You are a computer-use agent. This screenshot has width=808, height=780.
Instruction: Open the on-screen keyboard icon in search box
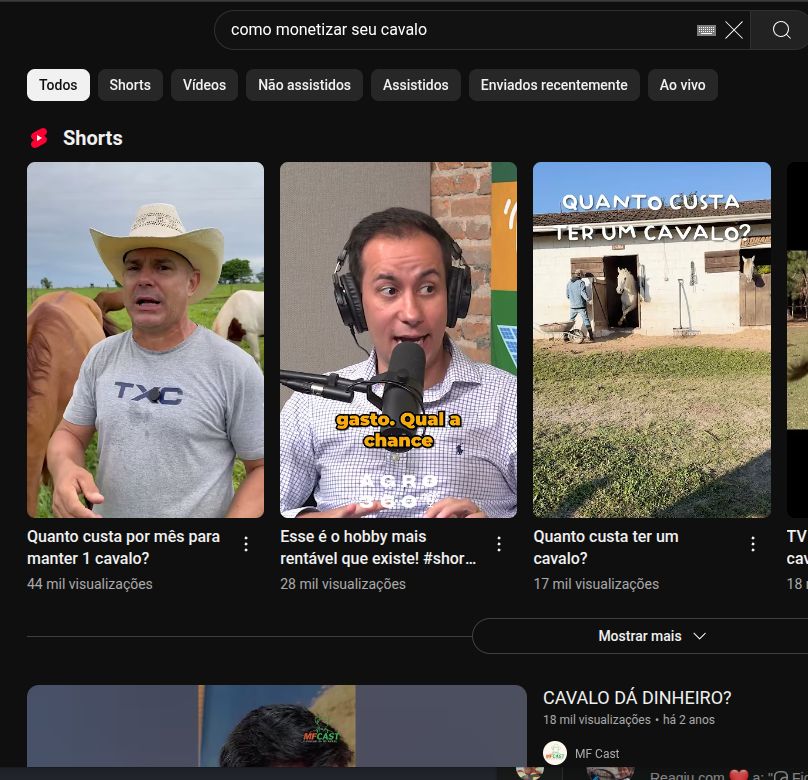[706, 30]
